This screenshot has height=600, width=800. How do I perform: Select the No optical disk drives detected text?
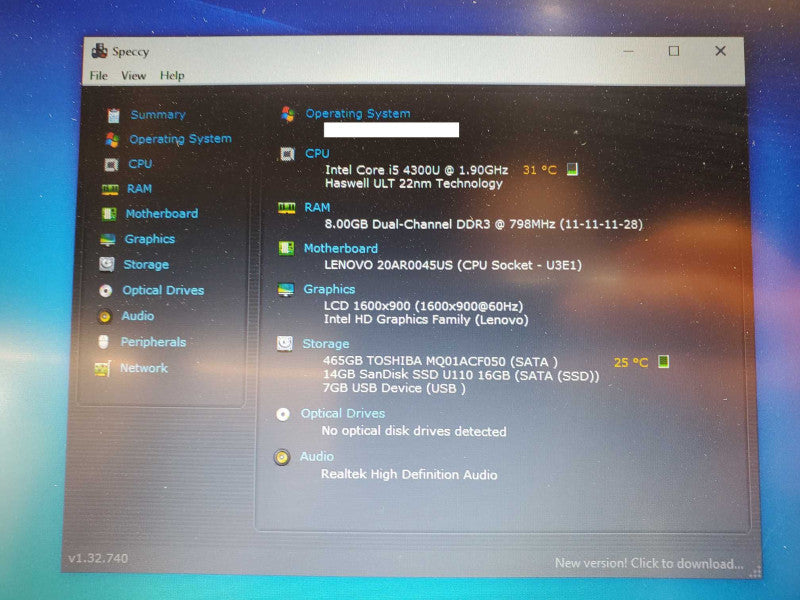[414, 431]
